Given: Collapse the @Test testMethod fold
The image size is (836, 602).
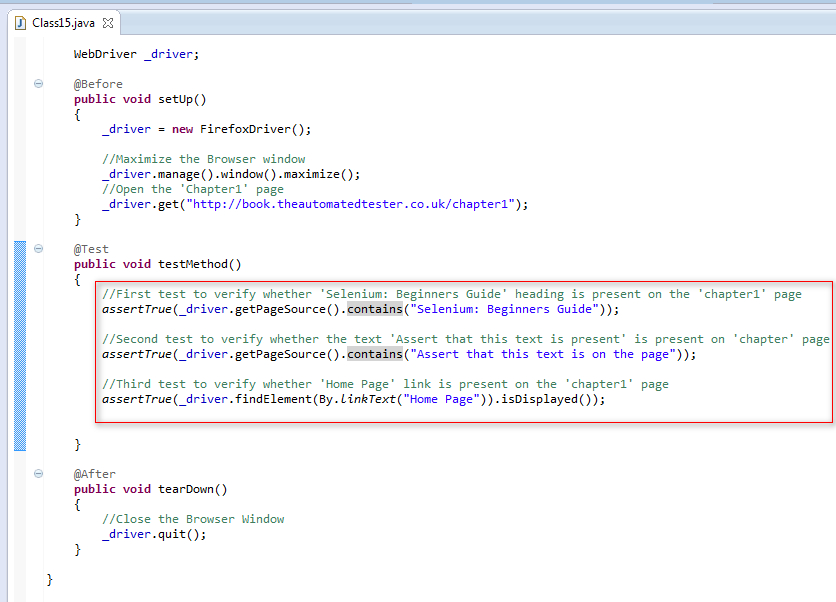Looking at the screenshot, I should (x=38, y=248).
